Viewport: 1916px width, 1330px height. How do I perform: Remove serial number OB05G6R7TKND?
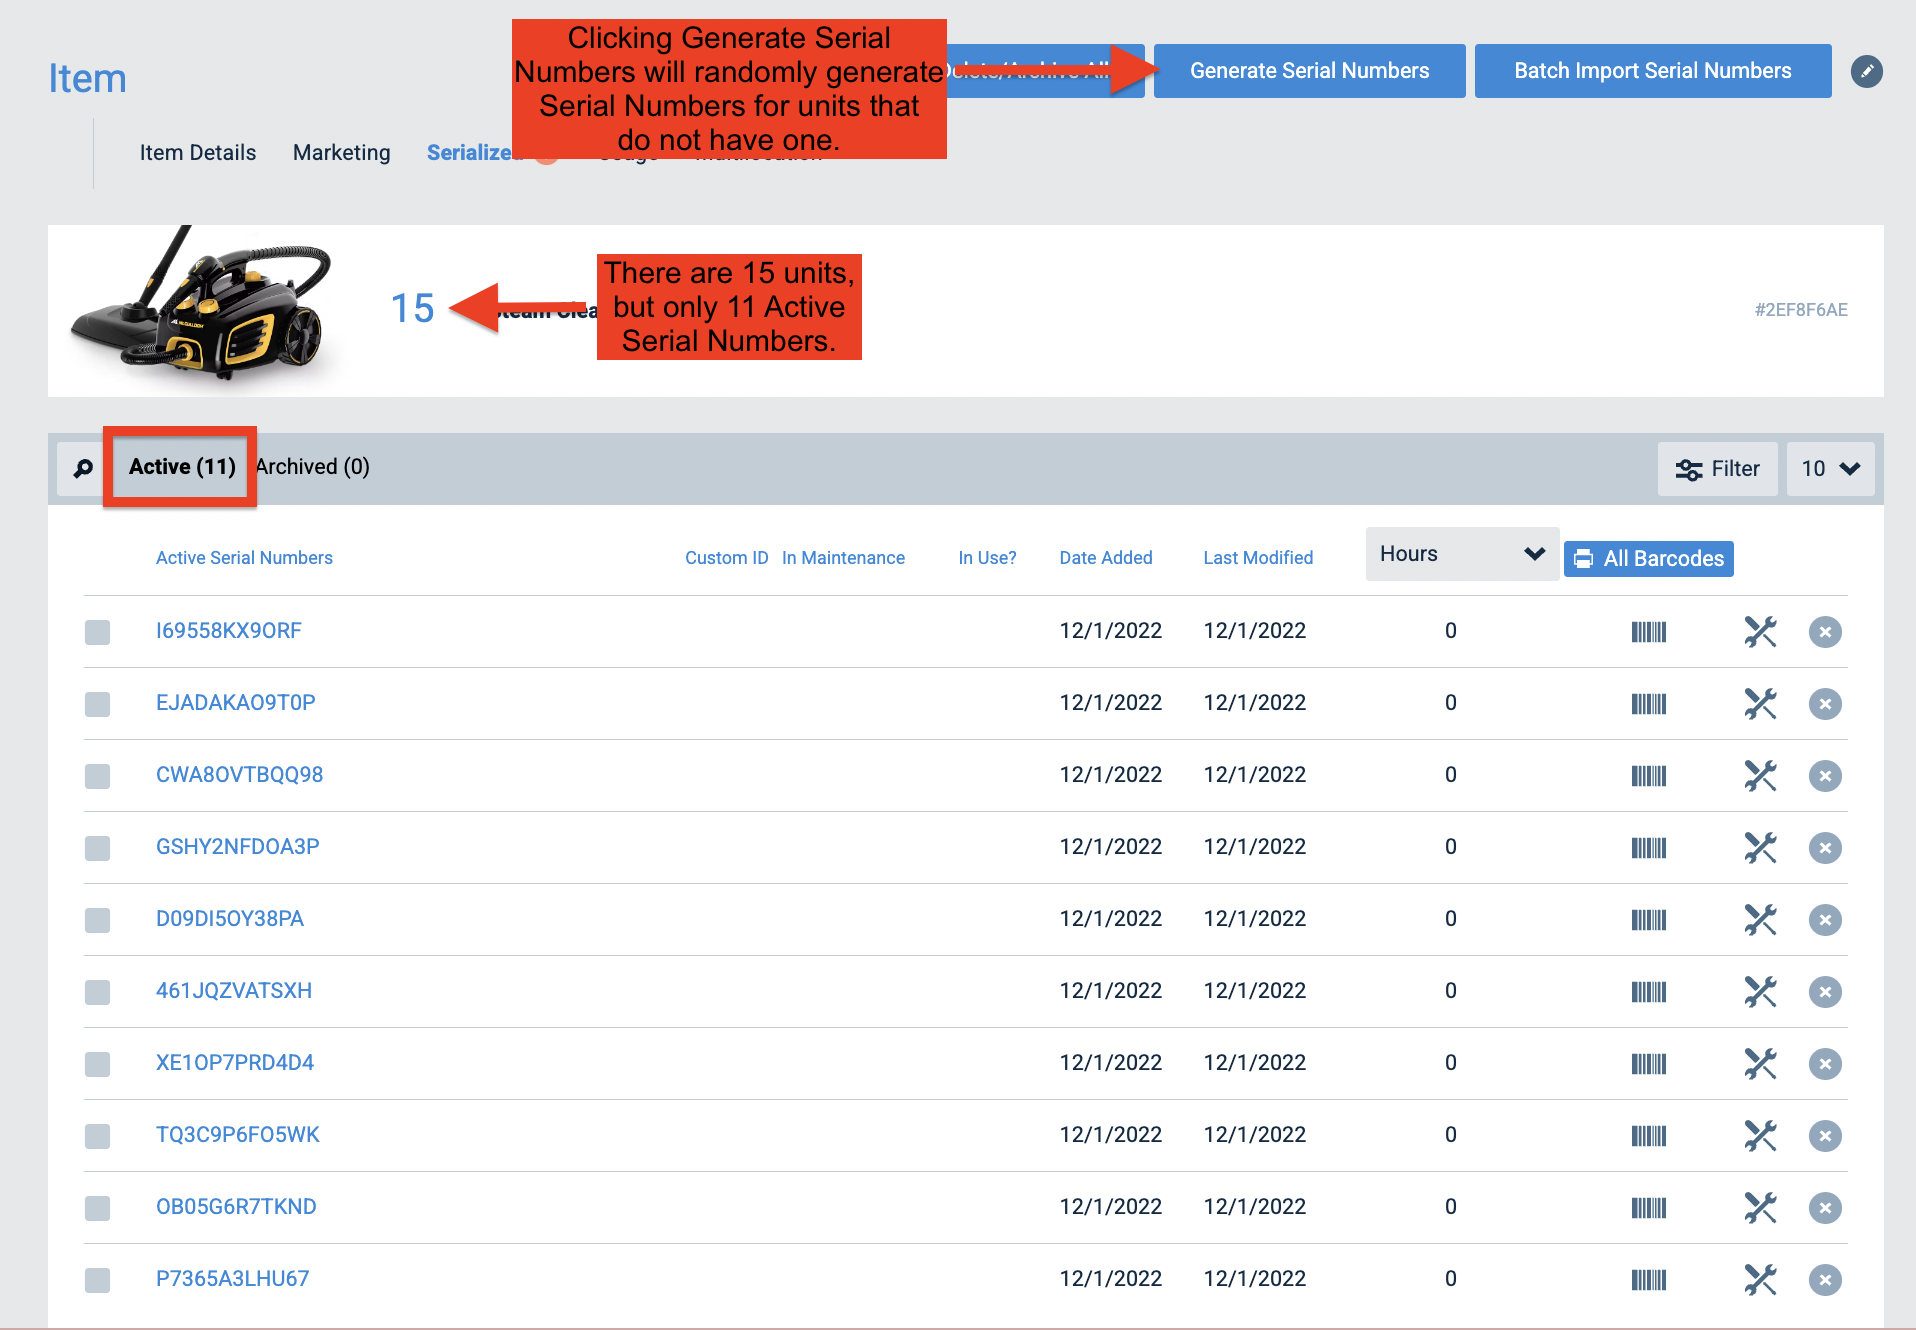click(x=1825, y=1207)
